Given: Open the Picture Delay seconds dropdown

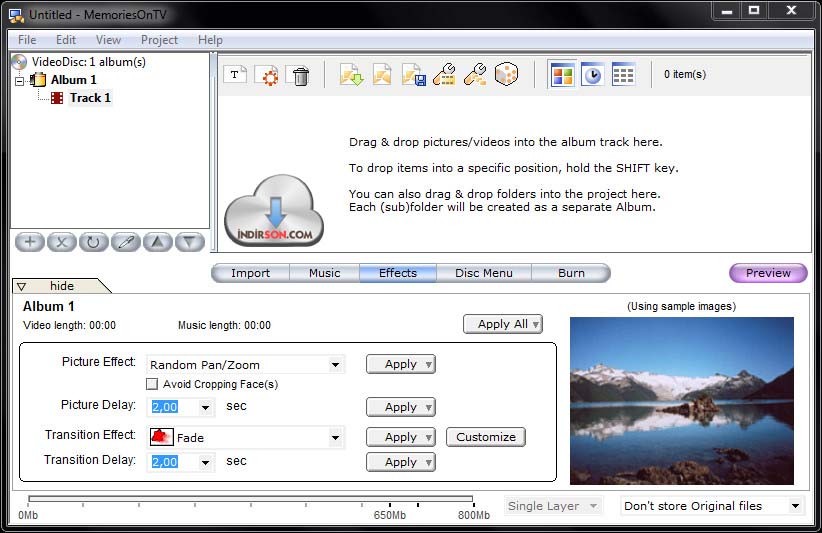Looking at the screenshot, I should pyautogui.click(x=206, y=407).
